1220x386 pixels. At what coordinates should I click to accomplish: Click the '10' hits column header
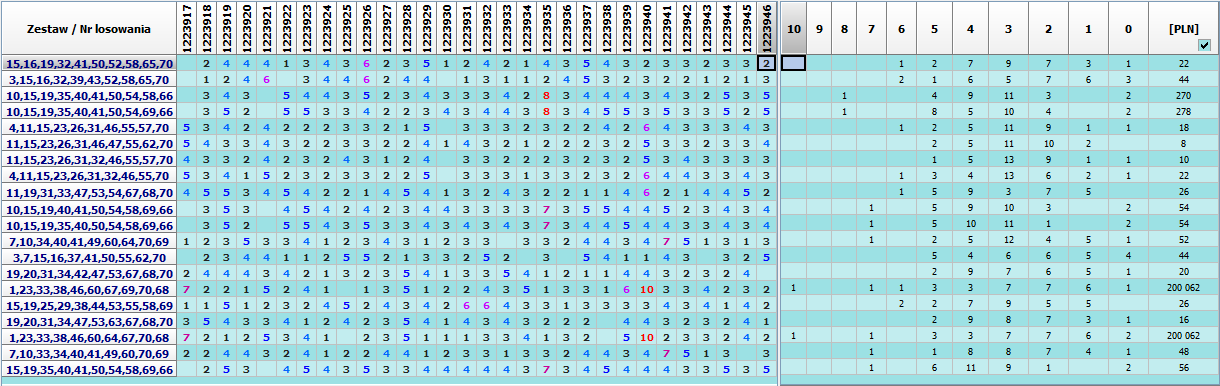pyautogui.click(x=794, y=28)
